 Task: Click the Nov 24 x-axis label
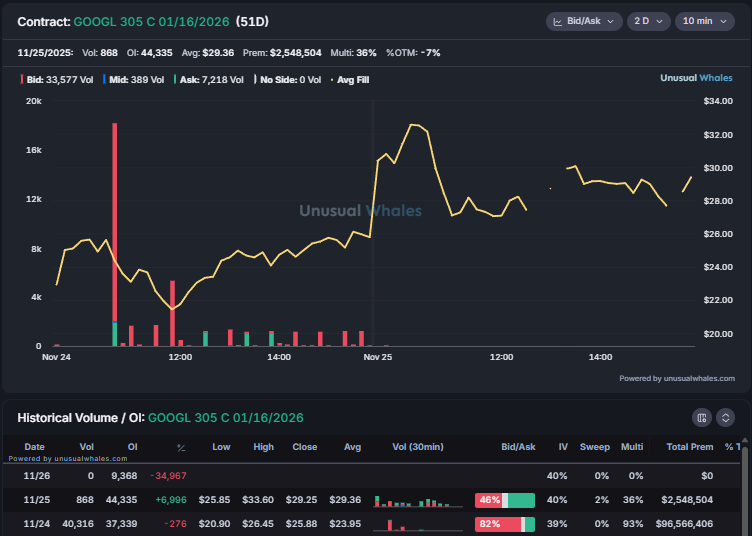[x=56, y=357]
